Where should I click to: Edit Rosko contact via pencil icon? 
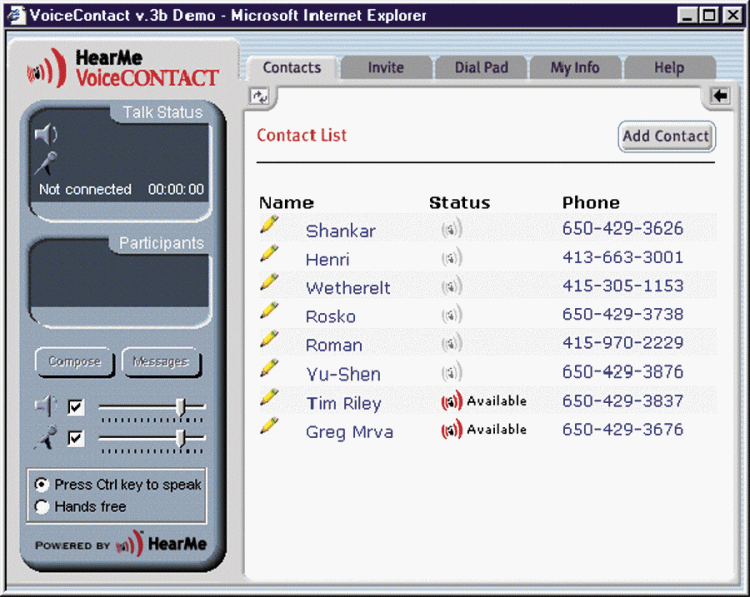click(269, 310)
